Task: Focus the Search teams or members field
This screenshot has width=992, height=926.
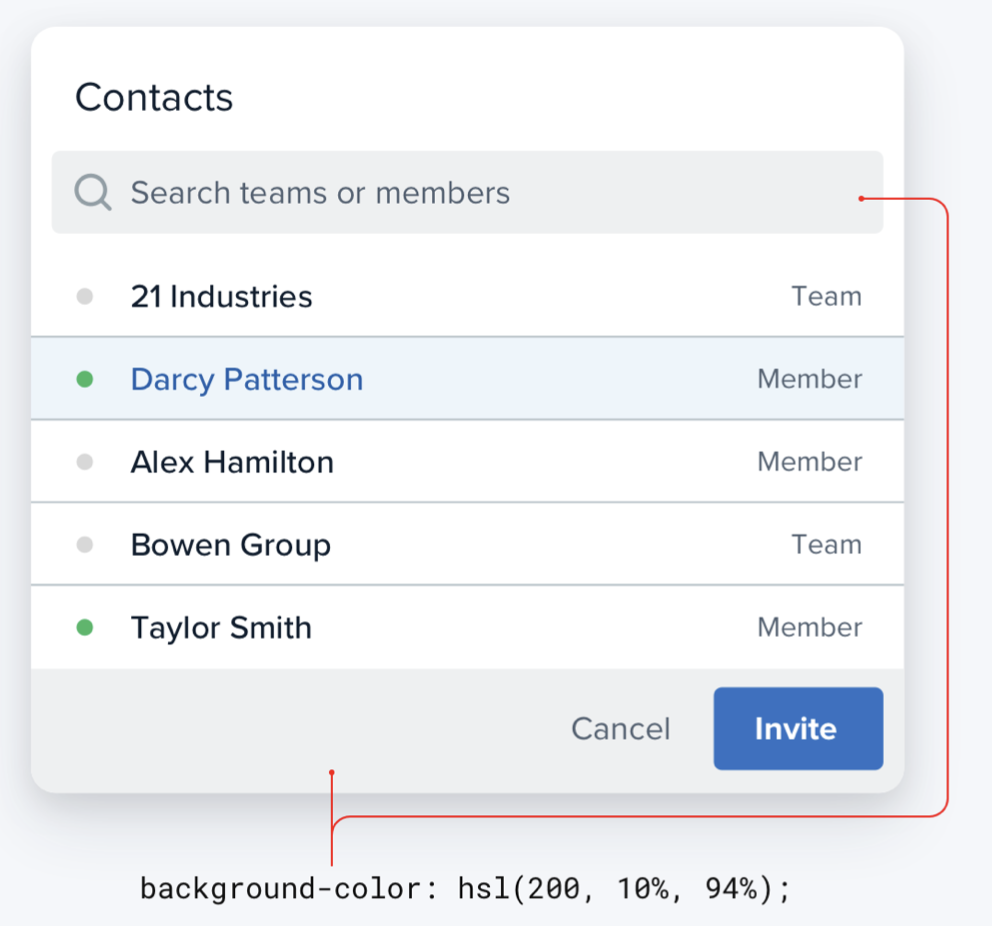Action: tap(467, 192)
